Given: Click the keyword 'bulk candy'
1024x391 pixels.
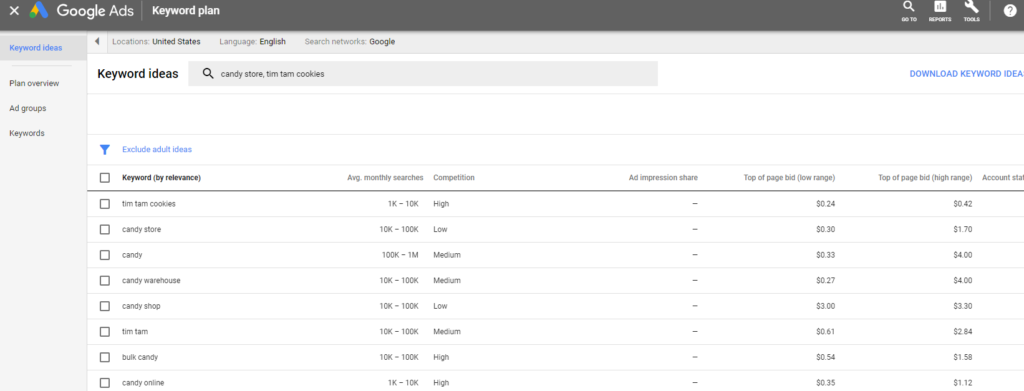Looking at the screenshot, I should coord(140,357).
